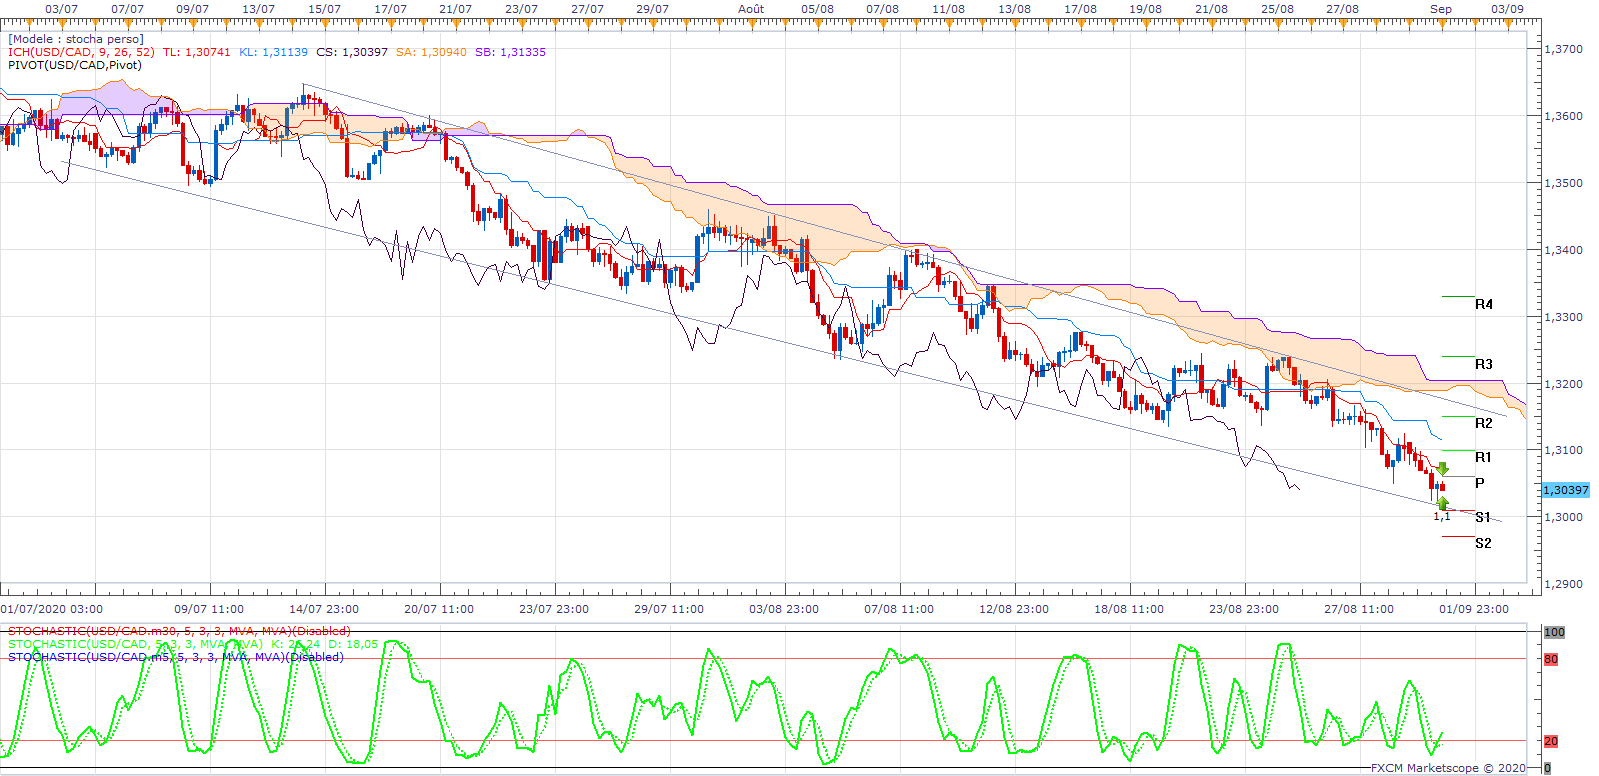Click the 100 level on stochastic scale
The width and height of the screenshot is (1599, 776).
pos(1554,632)
